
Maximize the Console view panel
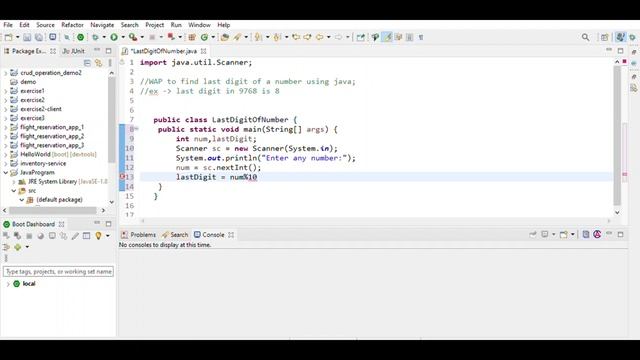click(x=620, y=234)
